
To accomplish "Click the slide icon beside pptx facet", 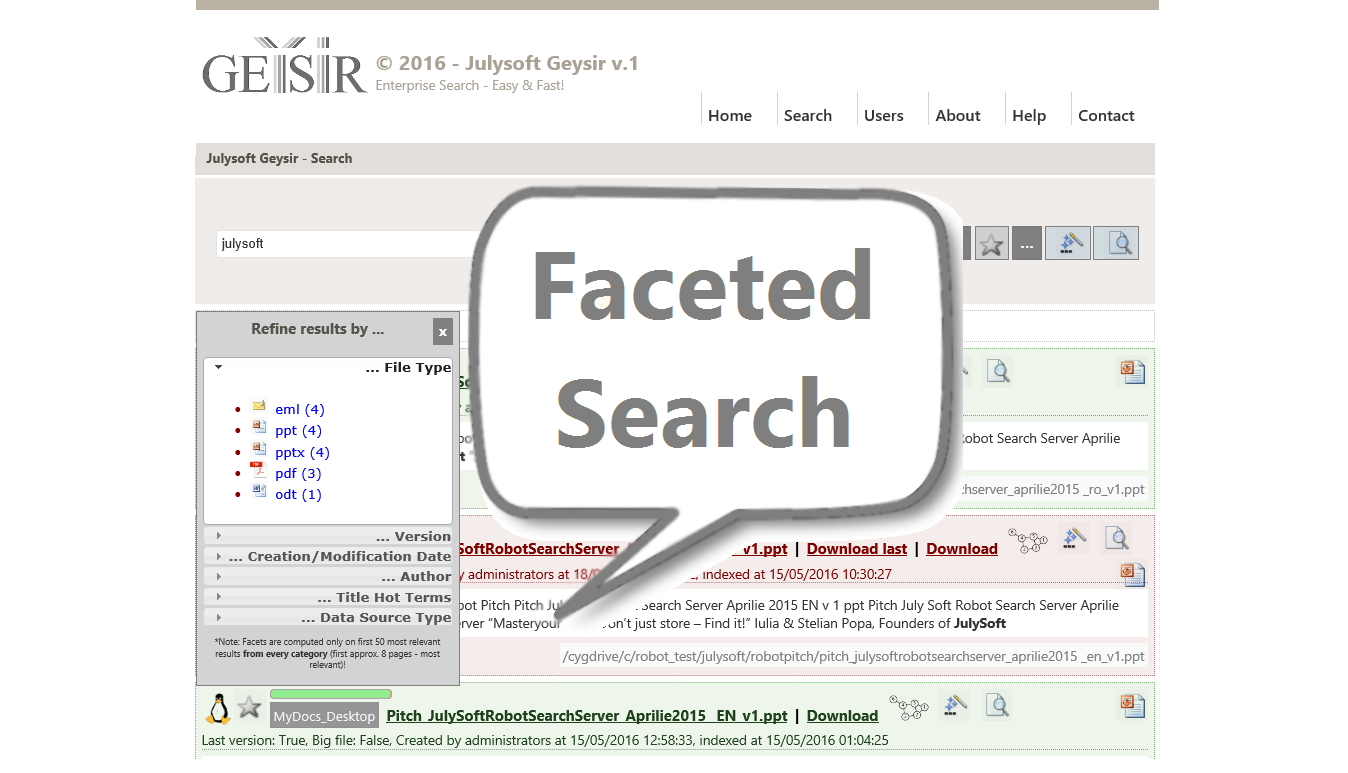I will 259,449.
